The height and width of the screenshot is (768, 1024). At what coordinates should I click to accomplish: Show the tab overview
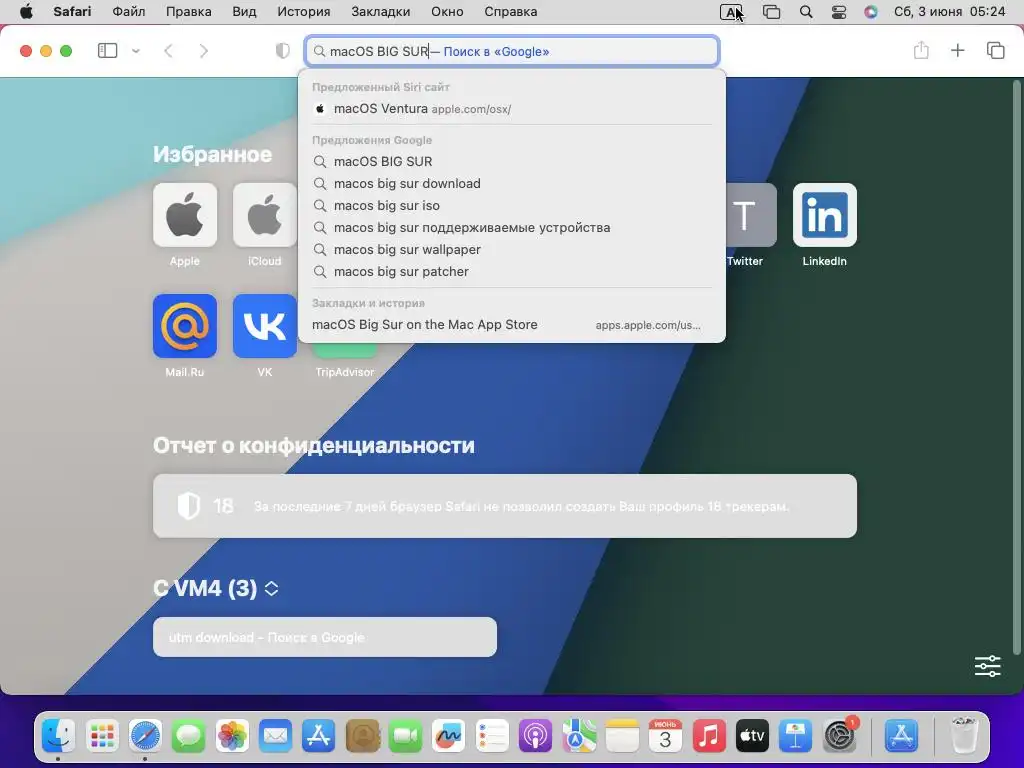point(995,50)
